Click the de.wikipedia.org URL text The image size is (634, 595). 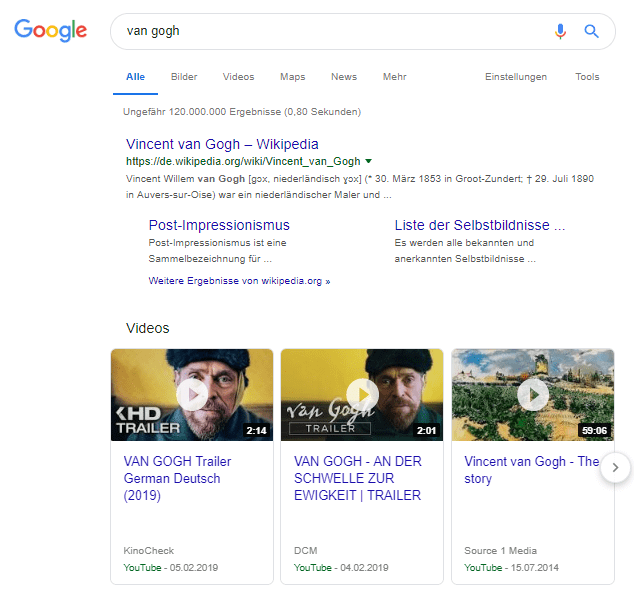coord(243,161)
